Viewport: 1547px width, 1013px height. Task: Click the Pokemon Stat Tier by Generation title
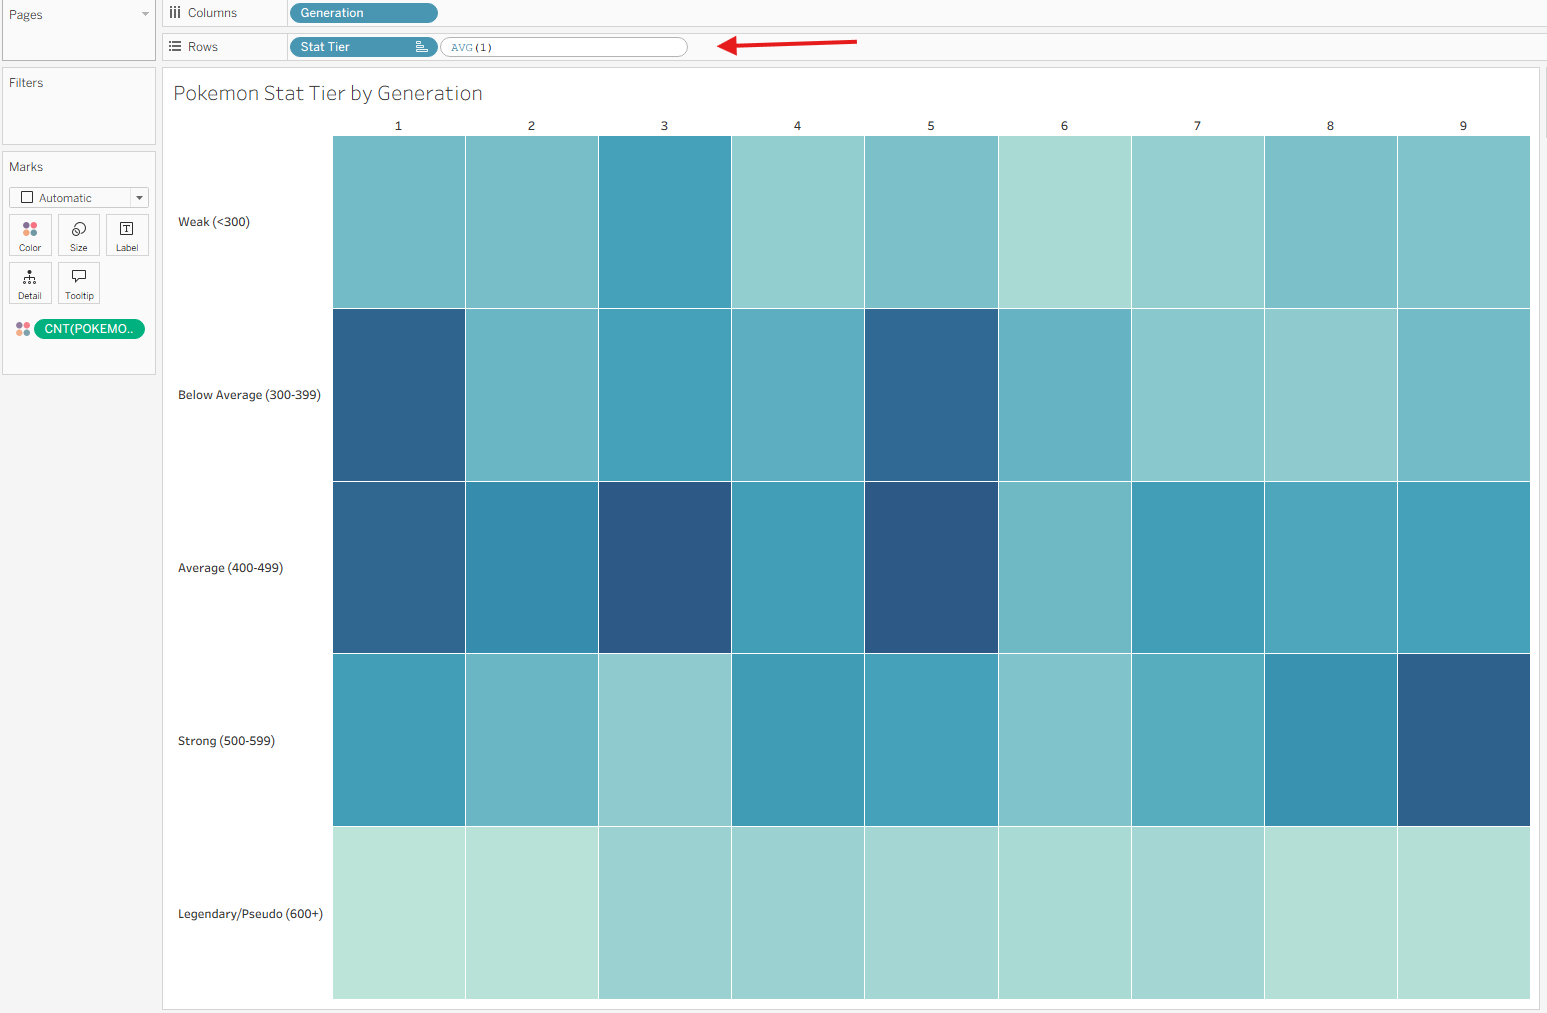pyautogui.click(x=328, y=93)
